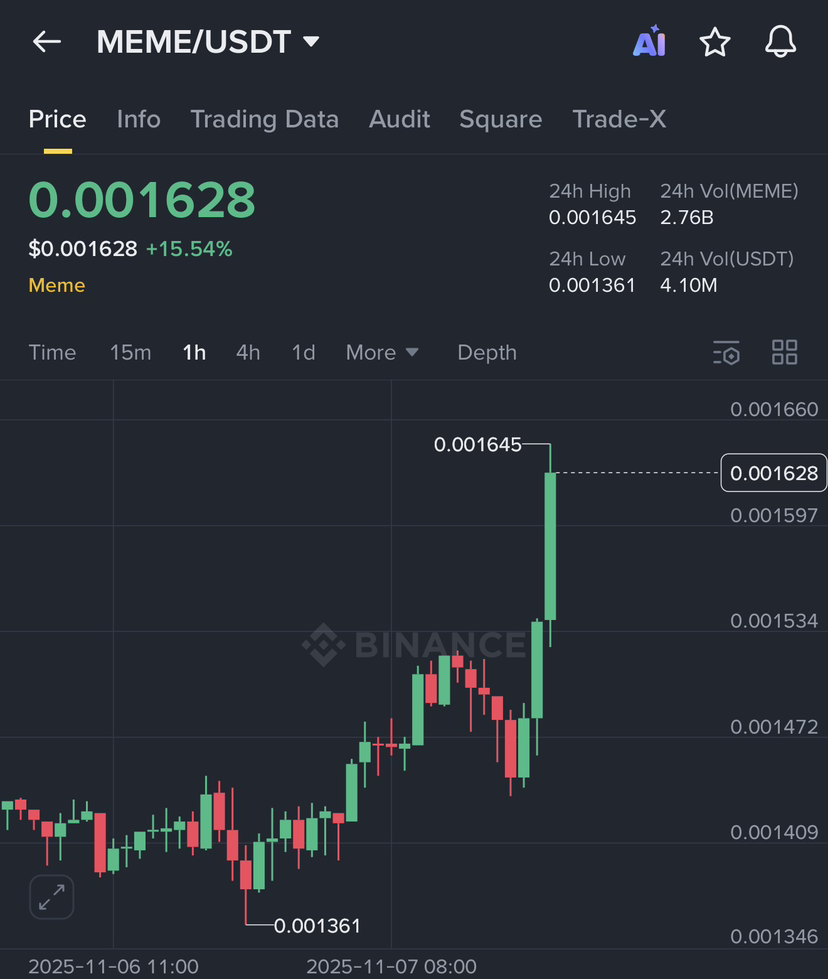Open the More timeframes dropdown

click(382, 352)
